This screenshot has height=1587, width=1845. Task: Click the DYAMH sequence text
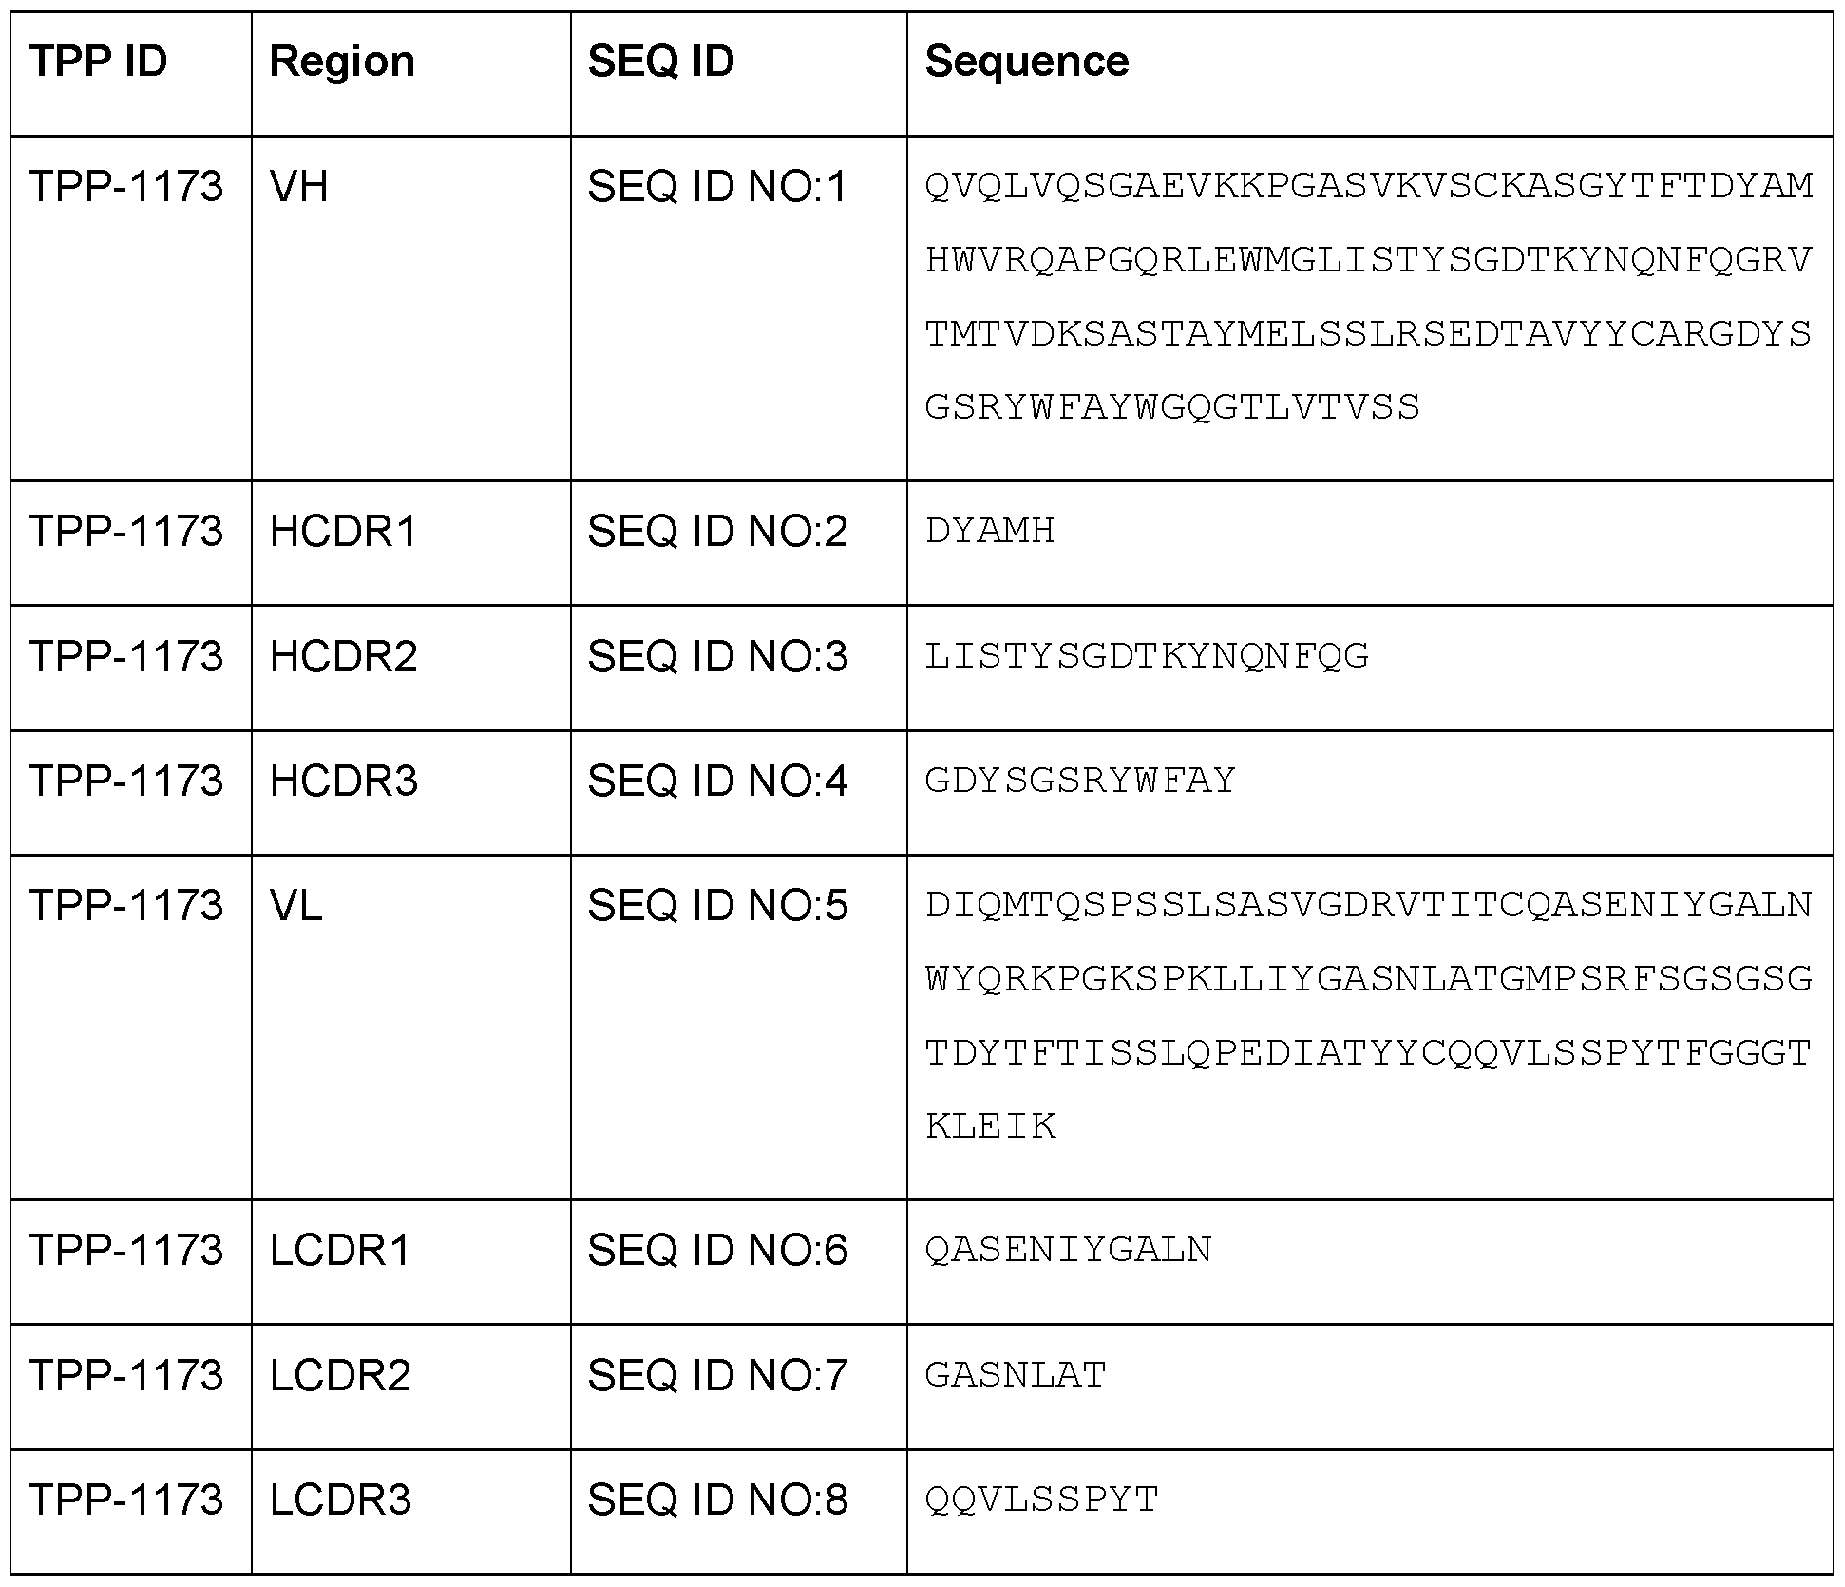click(x=990, y=531)
